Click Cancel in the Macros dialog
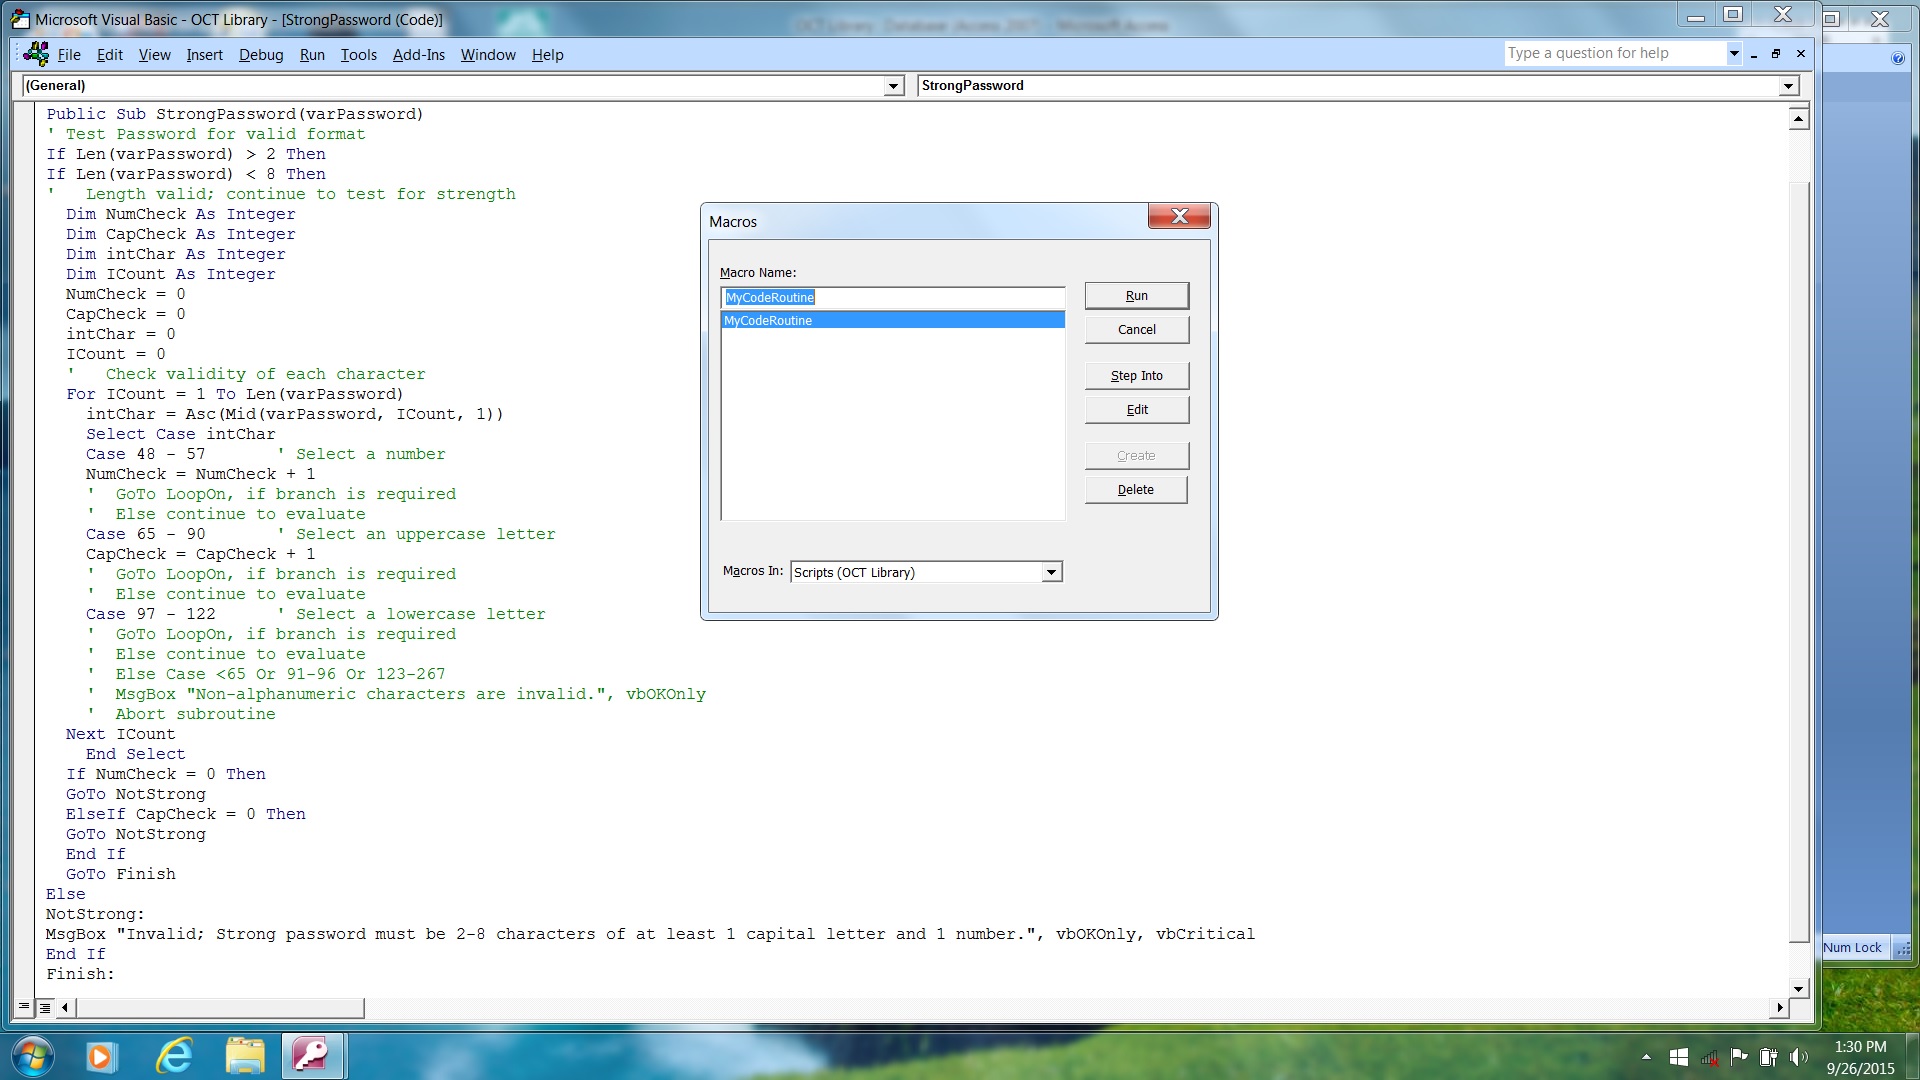1920x1080 pixels. point(1137,330)
